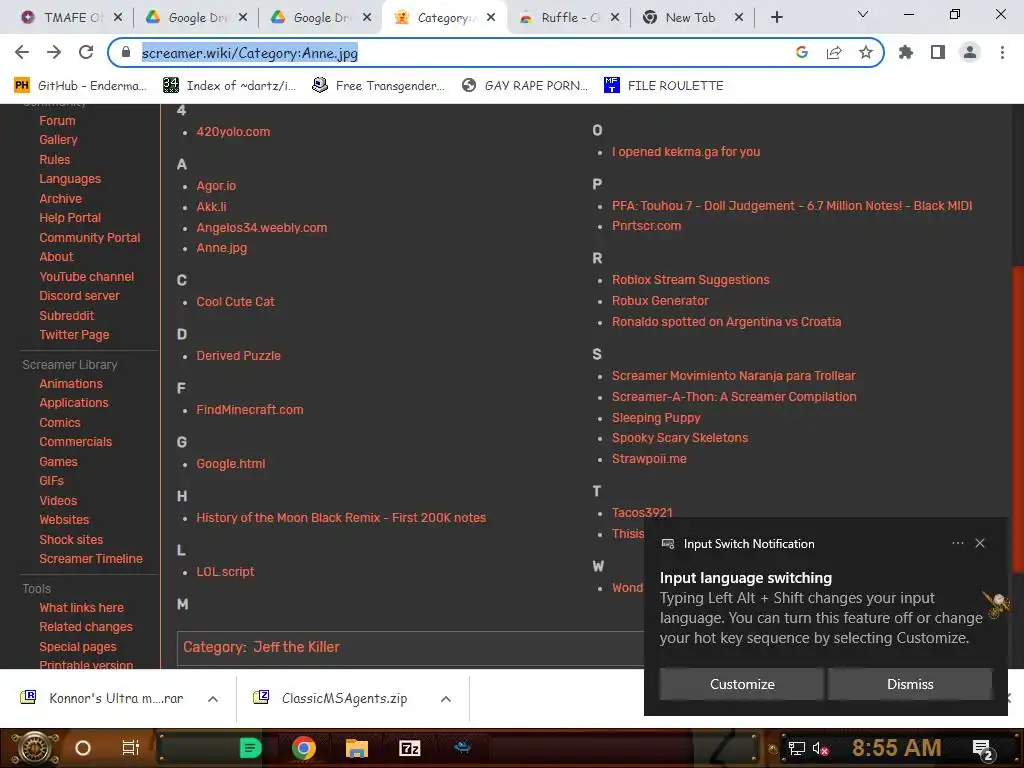Open the steampunk Start button
The width and height of the screenshot is (1024, 768).
(x=33, y=748)
